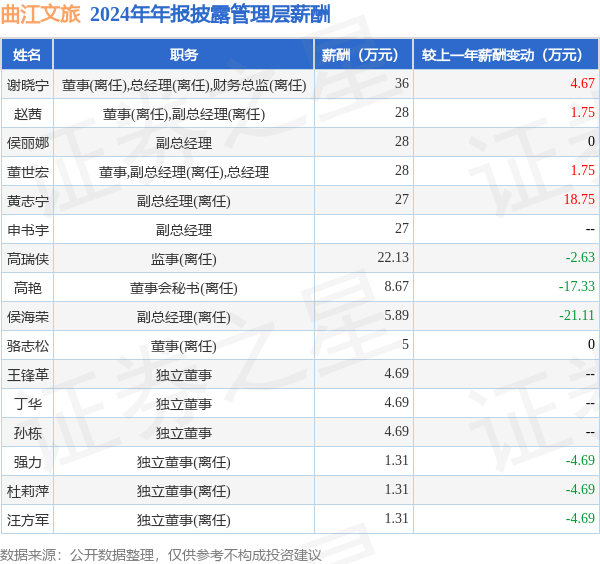Click 董事(离任),副总经理(离任) position cell

point(184,114)
